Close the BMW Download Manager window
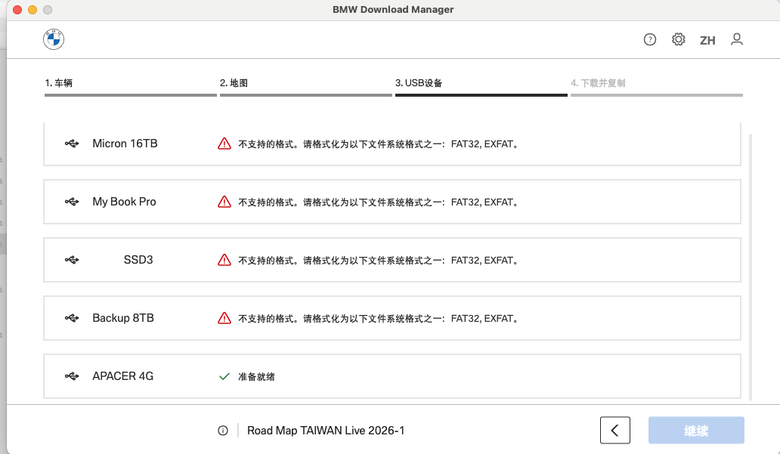780x454 pixels. [x=17, y=9]
